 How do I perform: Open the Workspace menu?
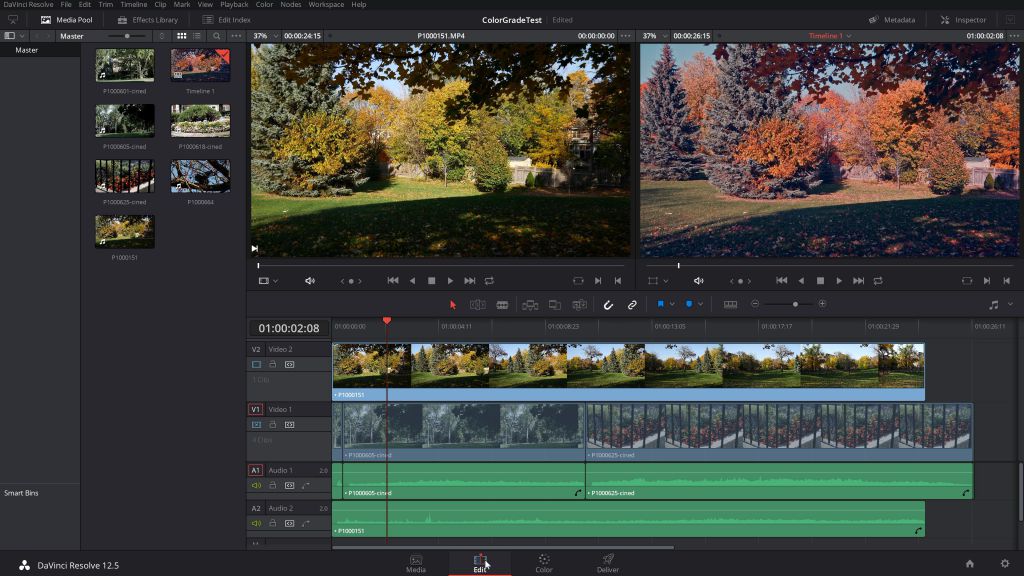326,5
